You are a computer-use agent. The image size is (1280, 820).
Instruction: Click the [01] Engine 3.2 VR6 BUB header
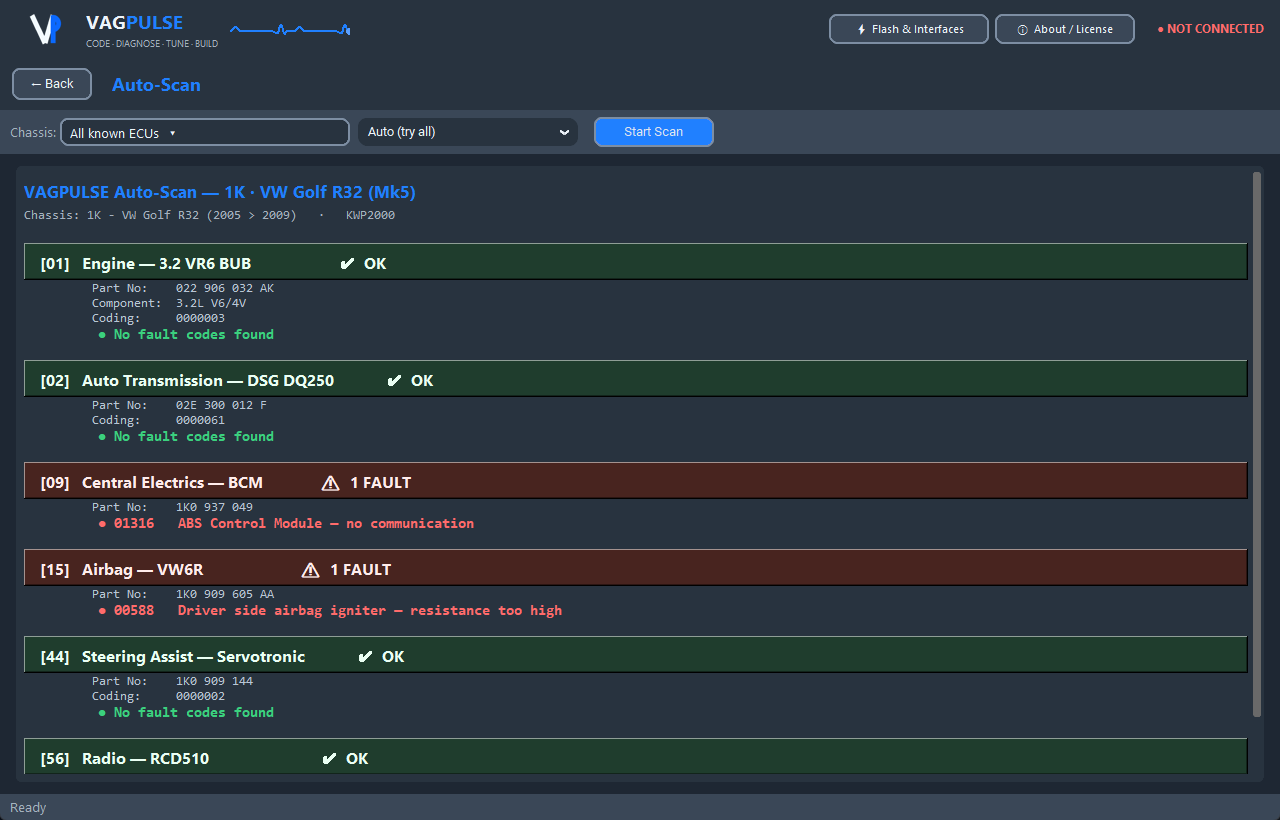pos(636,264)
